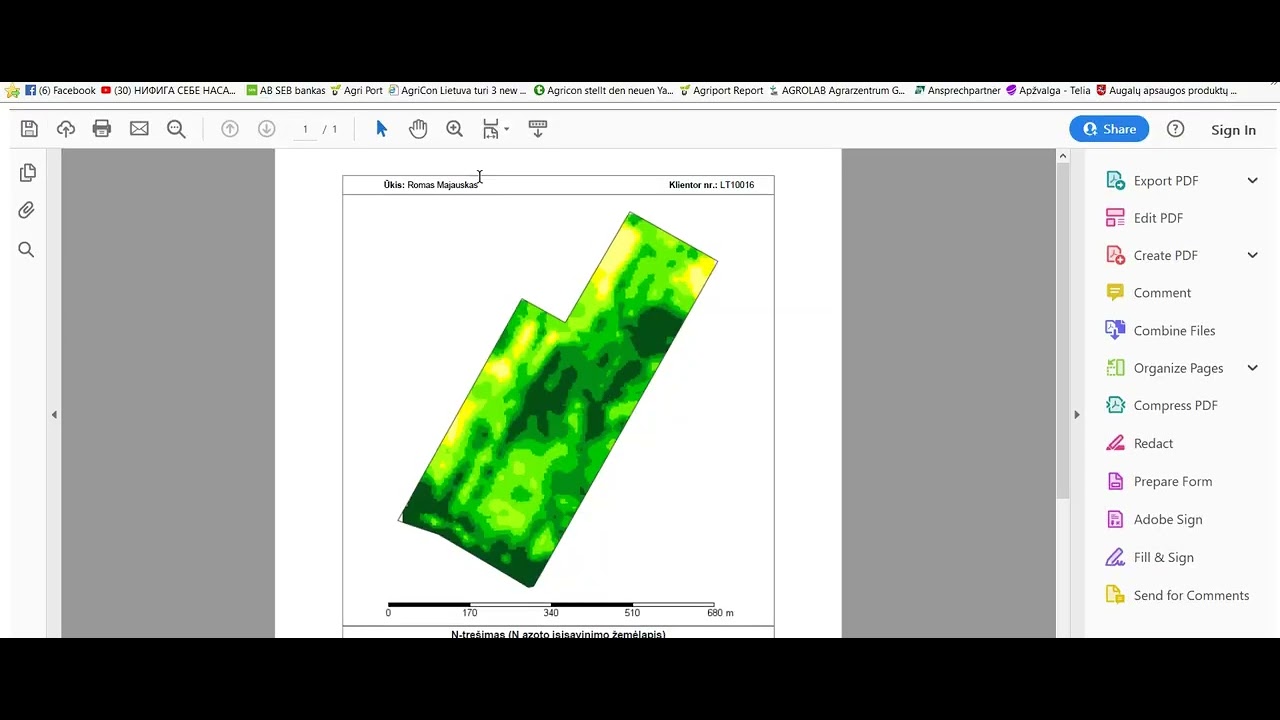
Task: Open the Facebook bookmark
Action: pyautogui.click(x=61, y=91)
